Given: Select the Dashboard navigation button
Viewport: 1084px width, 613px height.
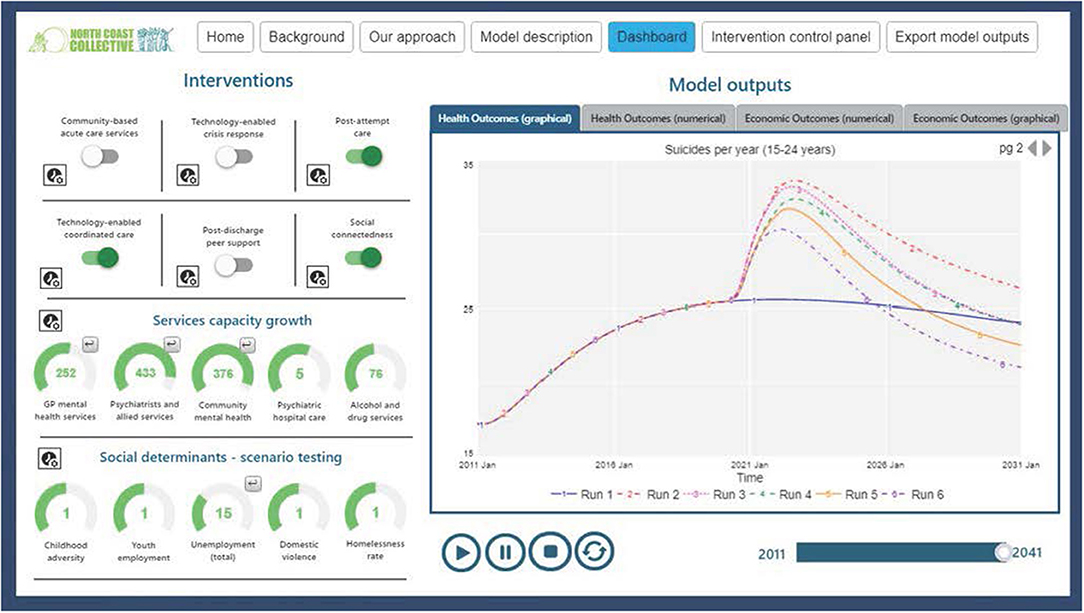Looking at the screenshot, I should (x=652, y=37).
